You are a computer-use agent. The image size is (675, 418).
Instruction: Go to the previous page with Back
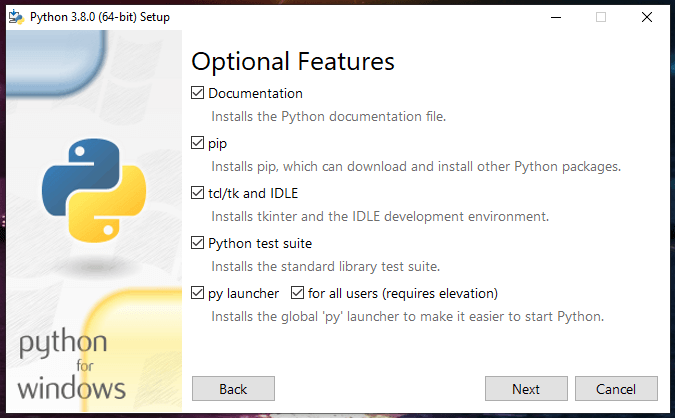[x=233, y=389]
